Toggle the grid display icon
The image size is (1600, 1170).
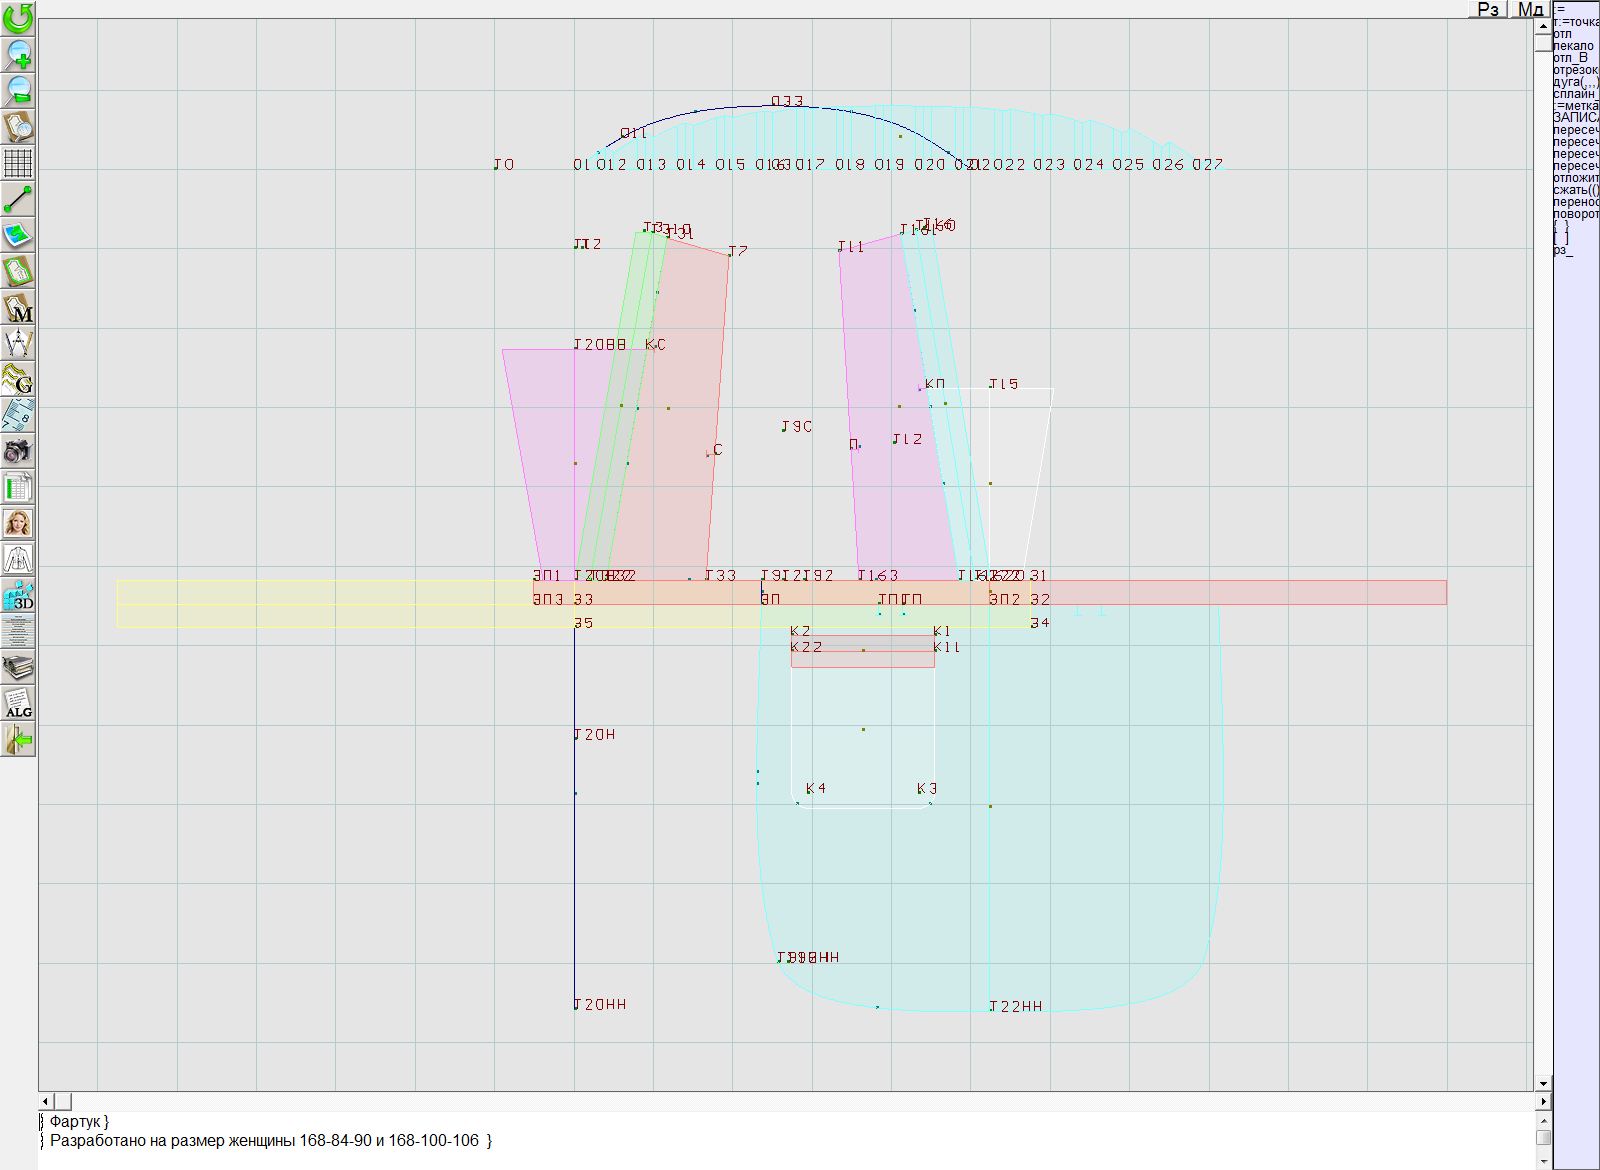coord(18,162)
